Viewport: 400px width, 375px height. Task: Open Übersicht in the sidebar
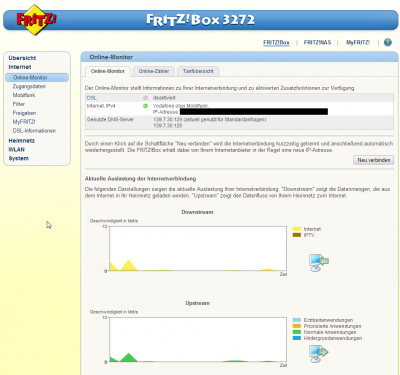pyautogui.click(x=22, y=58)
